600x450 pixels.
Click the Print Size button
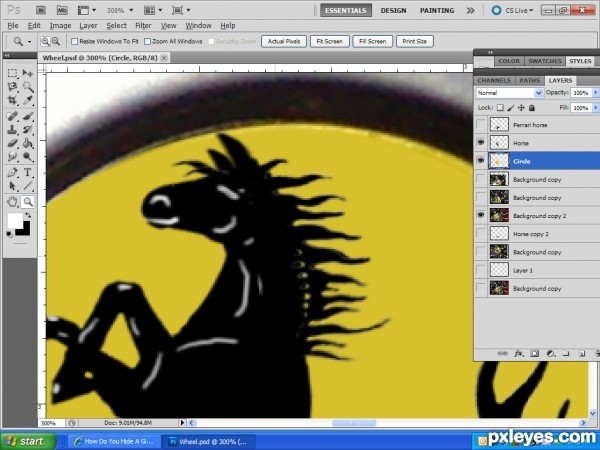[x=415, y=41]
